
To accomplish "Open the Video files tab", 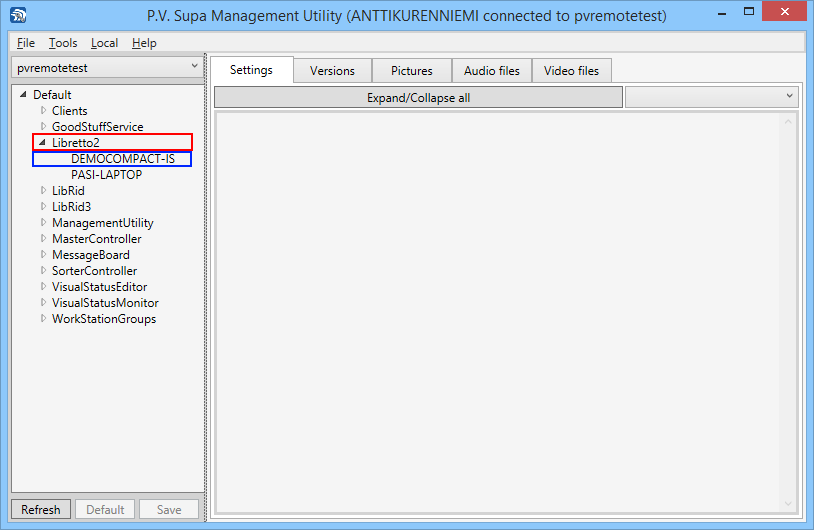I will click(571, 71).
